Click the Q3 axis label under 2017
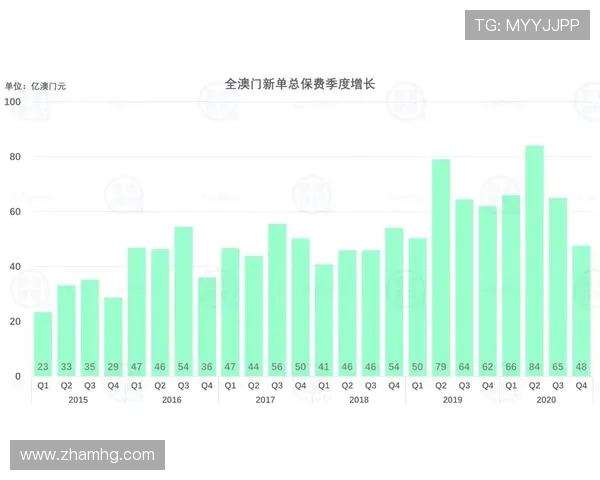This screenshot has height=480, width=600. pos(277,386)
